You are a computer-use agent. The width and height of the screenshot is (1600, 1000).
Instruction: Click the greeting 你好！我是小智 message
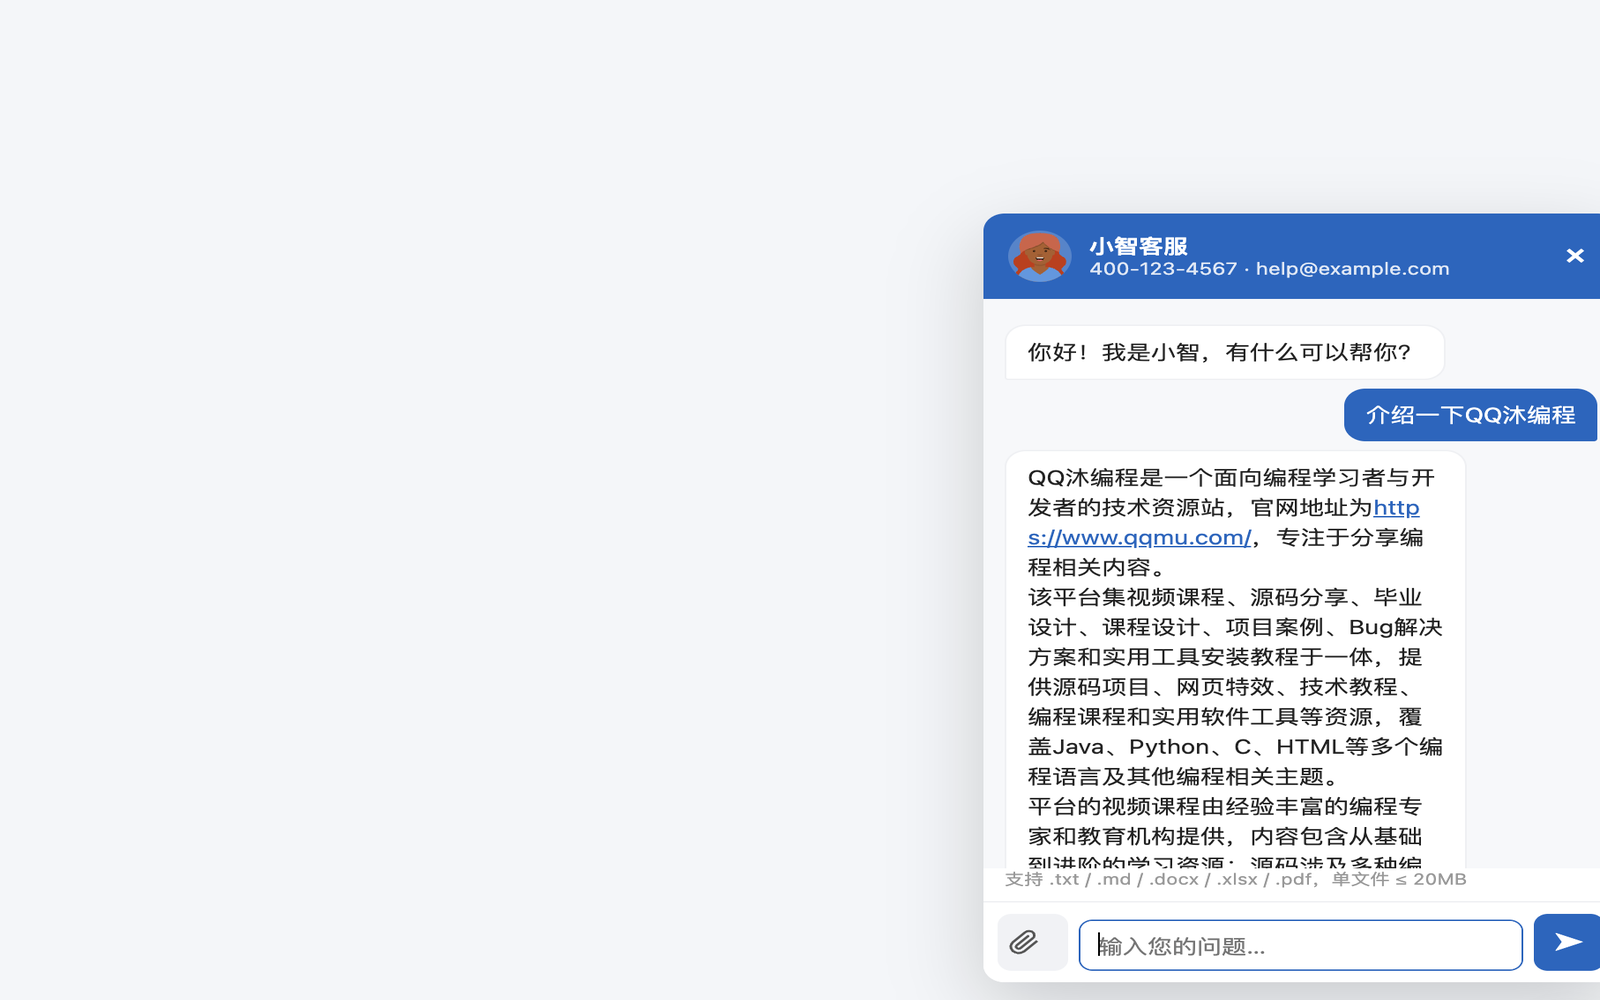(x=1225, y=352)
